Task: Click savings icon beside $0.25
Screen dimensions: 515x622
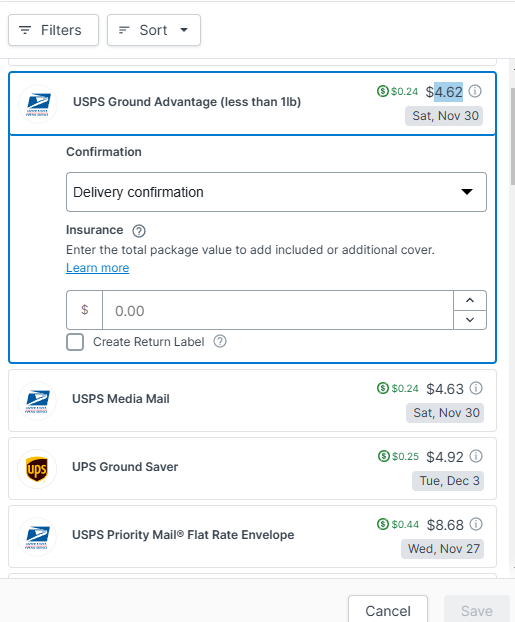Action: (x=384, y=456)
